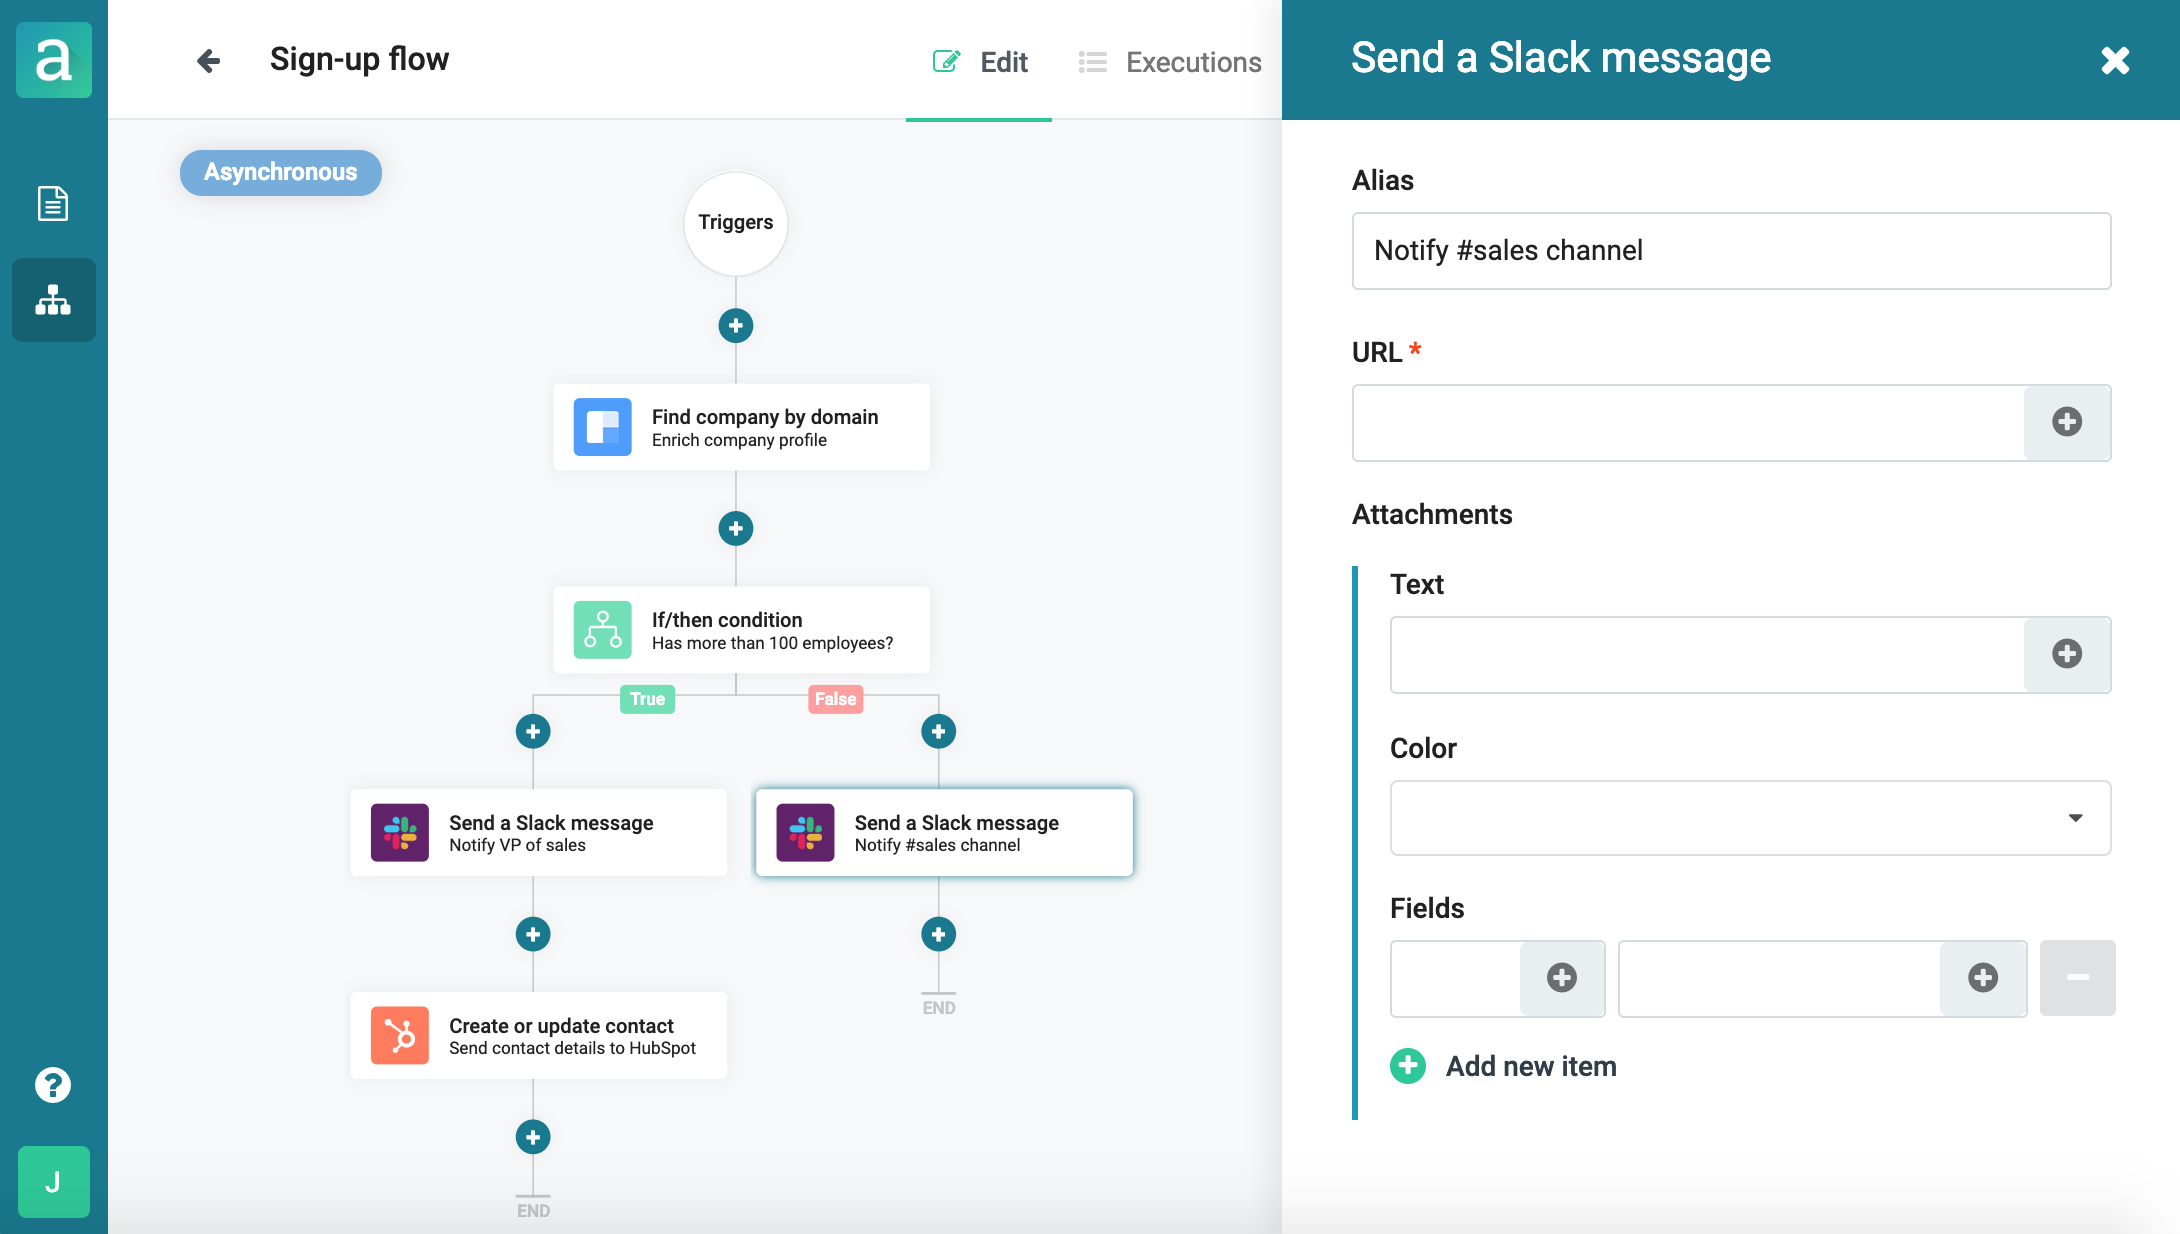Add a step below the Triggers node
Image resolution: width=2180 pixels, height=1234 pixels.
point(736,325)
